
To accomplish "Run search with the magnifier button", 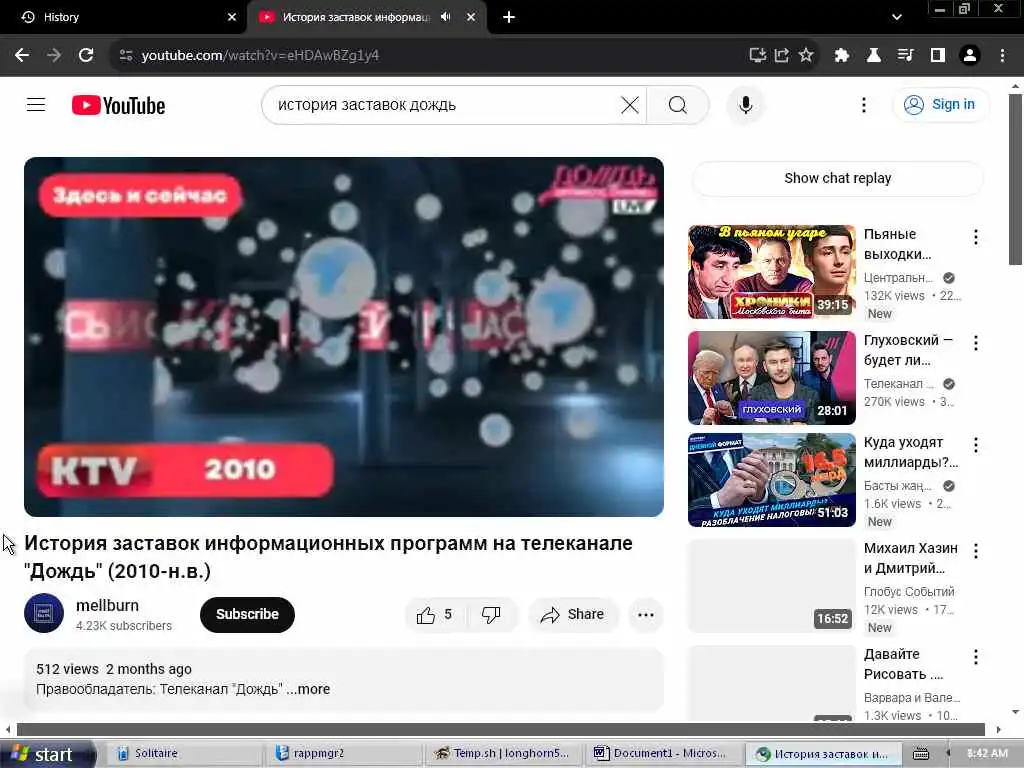I will coord(678,105).
